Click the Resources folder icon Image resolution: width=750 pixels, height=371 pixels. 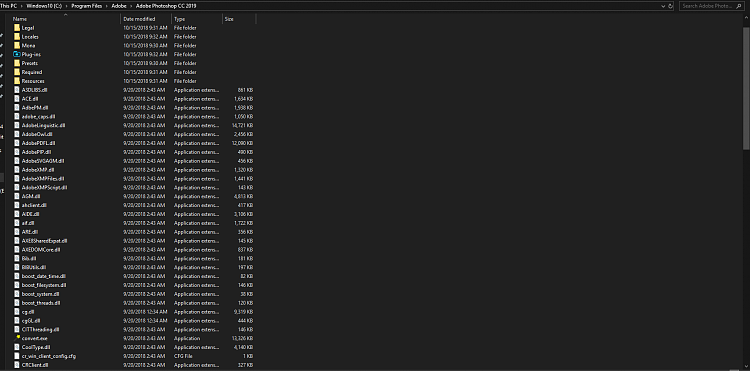17,81
